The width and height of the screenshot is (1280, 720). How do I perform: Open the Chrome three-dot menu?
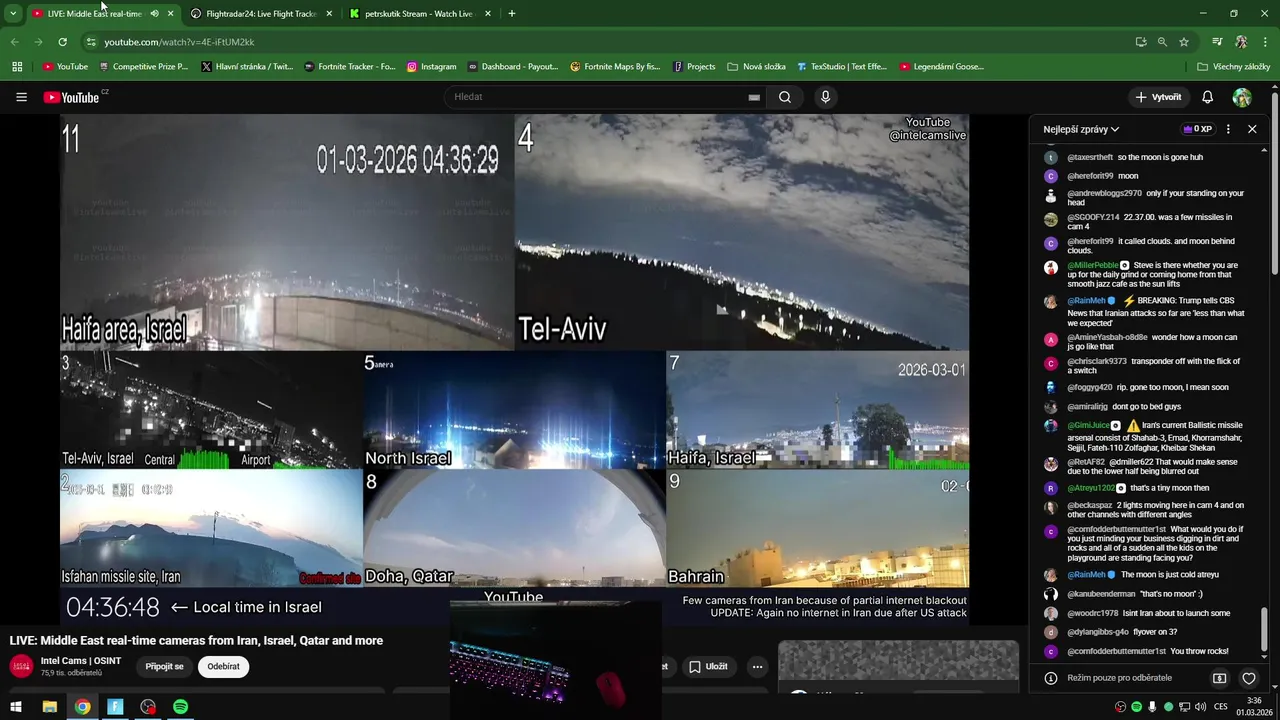1266,42
